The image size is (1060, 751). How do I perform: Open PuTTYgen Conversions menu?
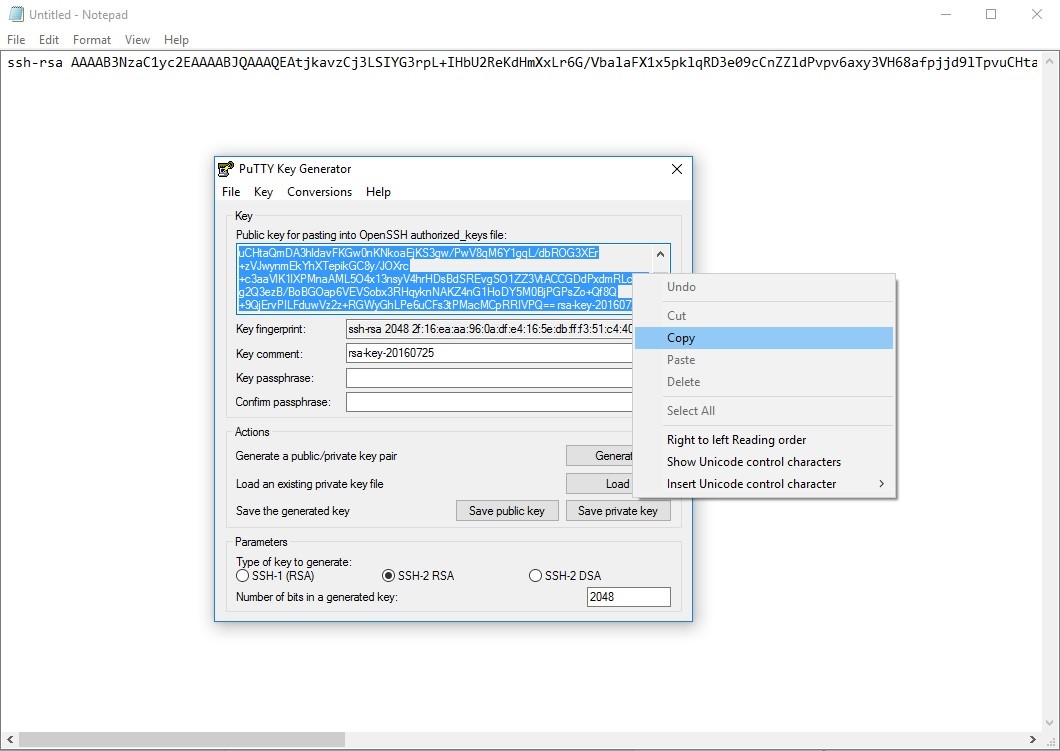tap(319, 192)
